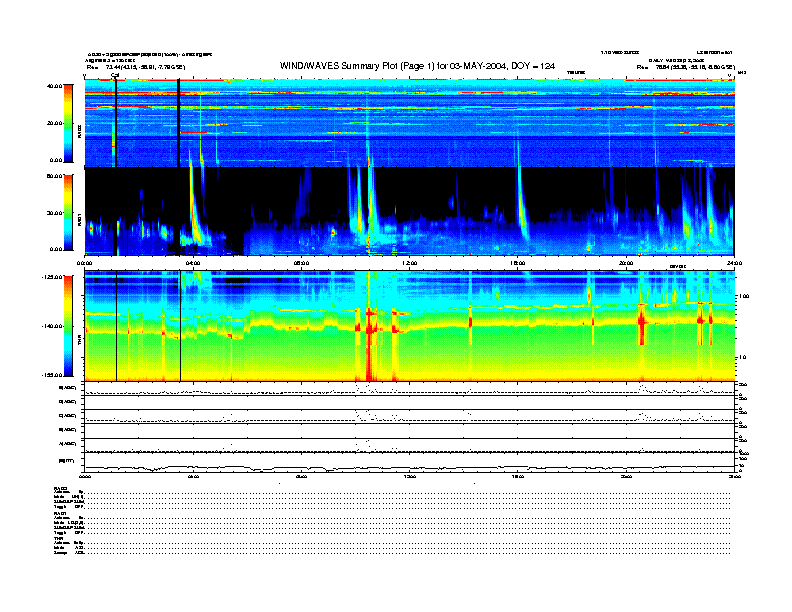
Task: Click the 04:00 tick label below RAD1 panel
Action: (193, 262)
